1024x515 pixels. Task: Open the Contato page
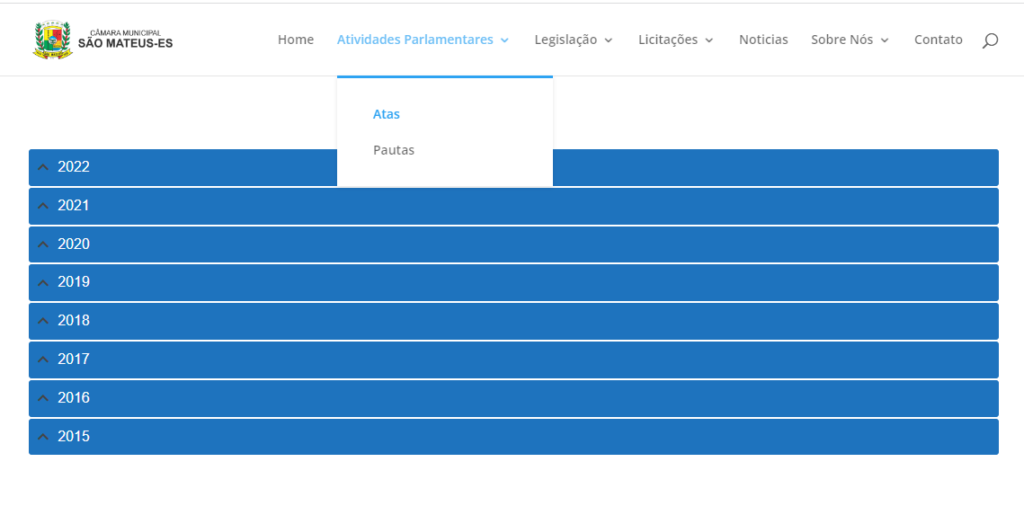tap(938, 40)
